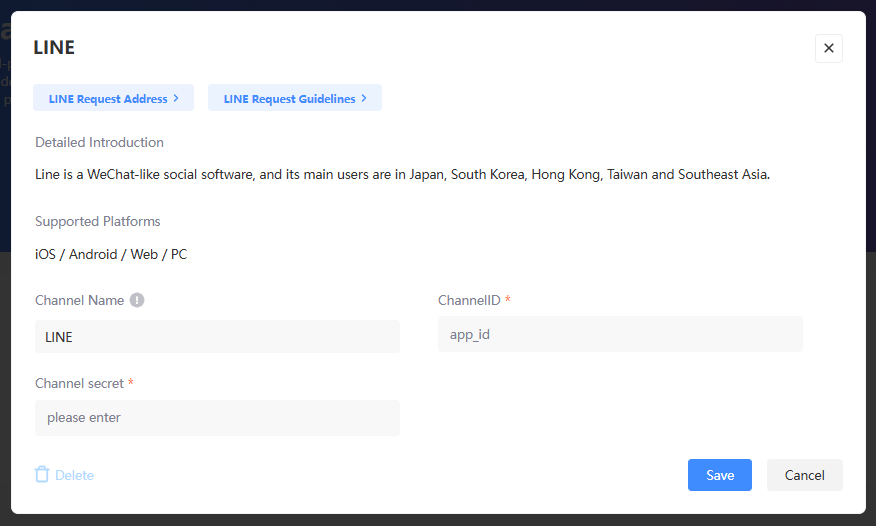876x526 pixels.
Task: Click the Detailed Introduction heading
Action: coord(99,142)
